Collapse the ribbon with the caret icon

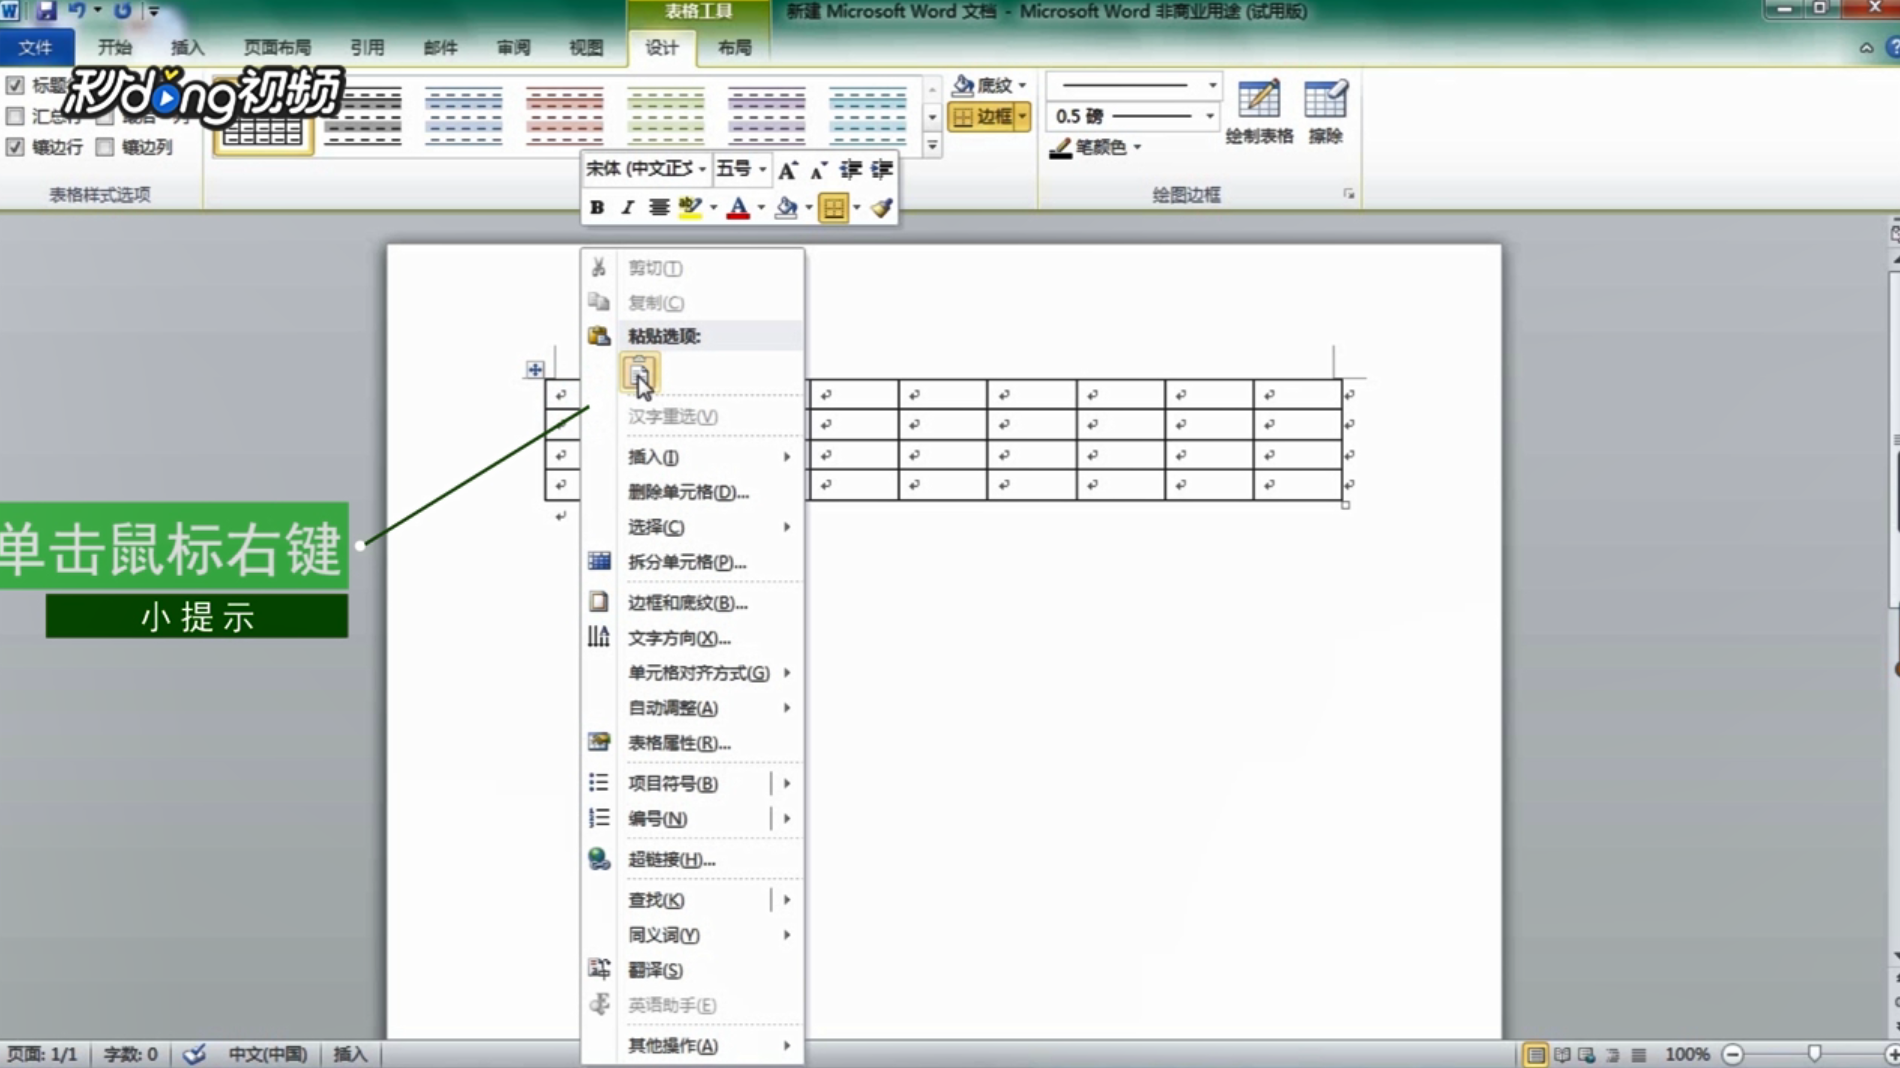tap(1866, 47)
